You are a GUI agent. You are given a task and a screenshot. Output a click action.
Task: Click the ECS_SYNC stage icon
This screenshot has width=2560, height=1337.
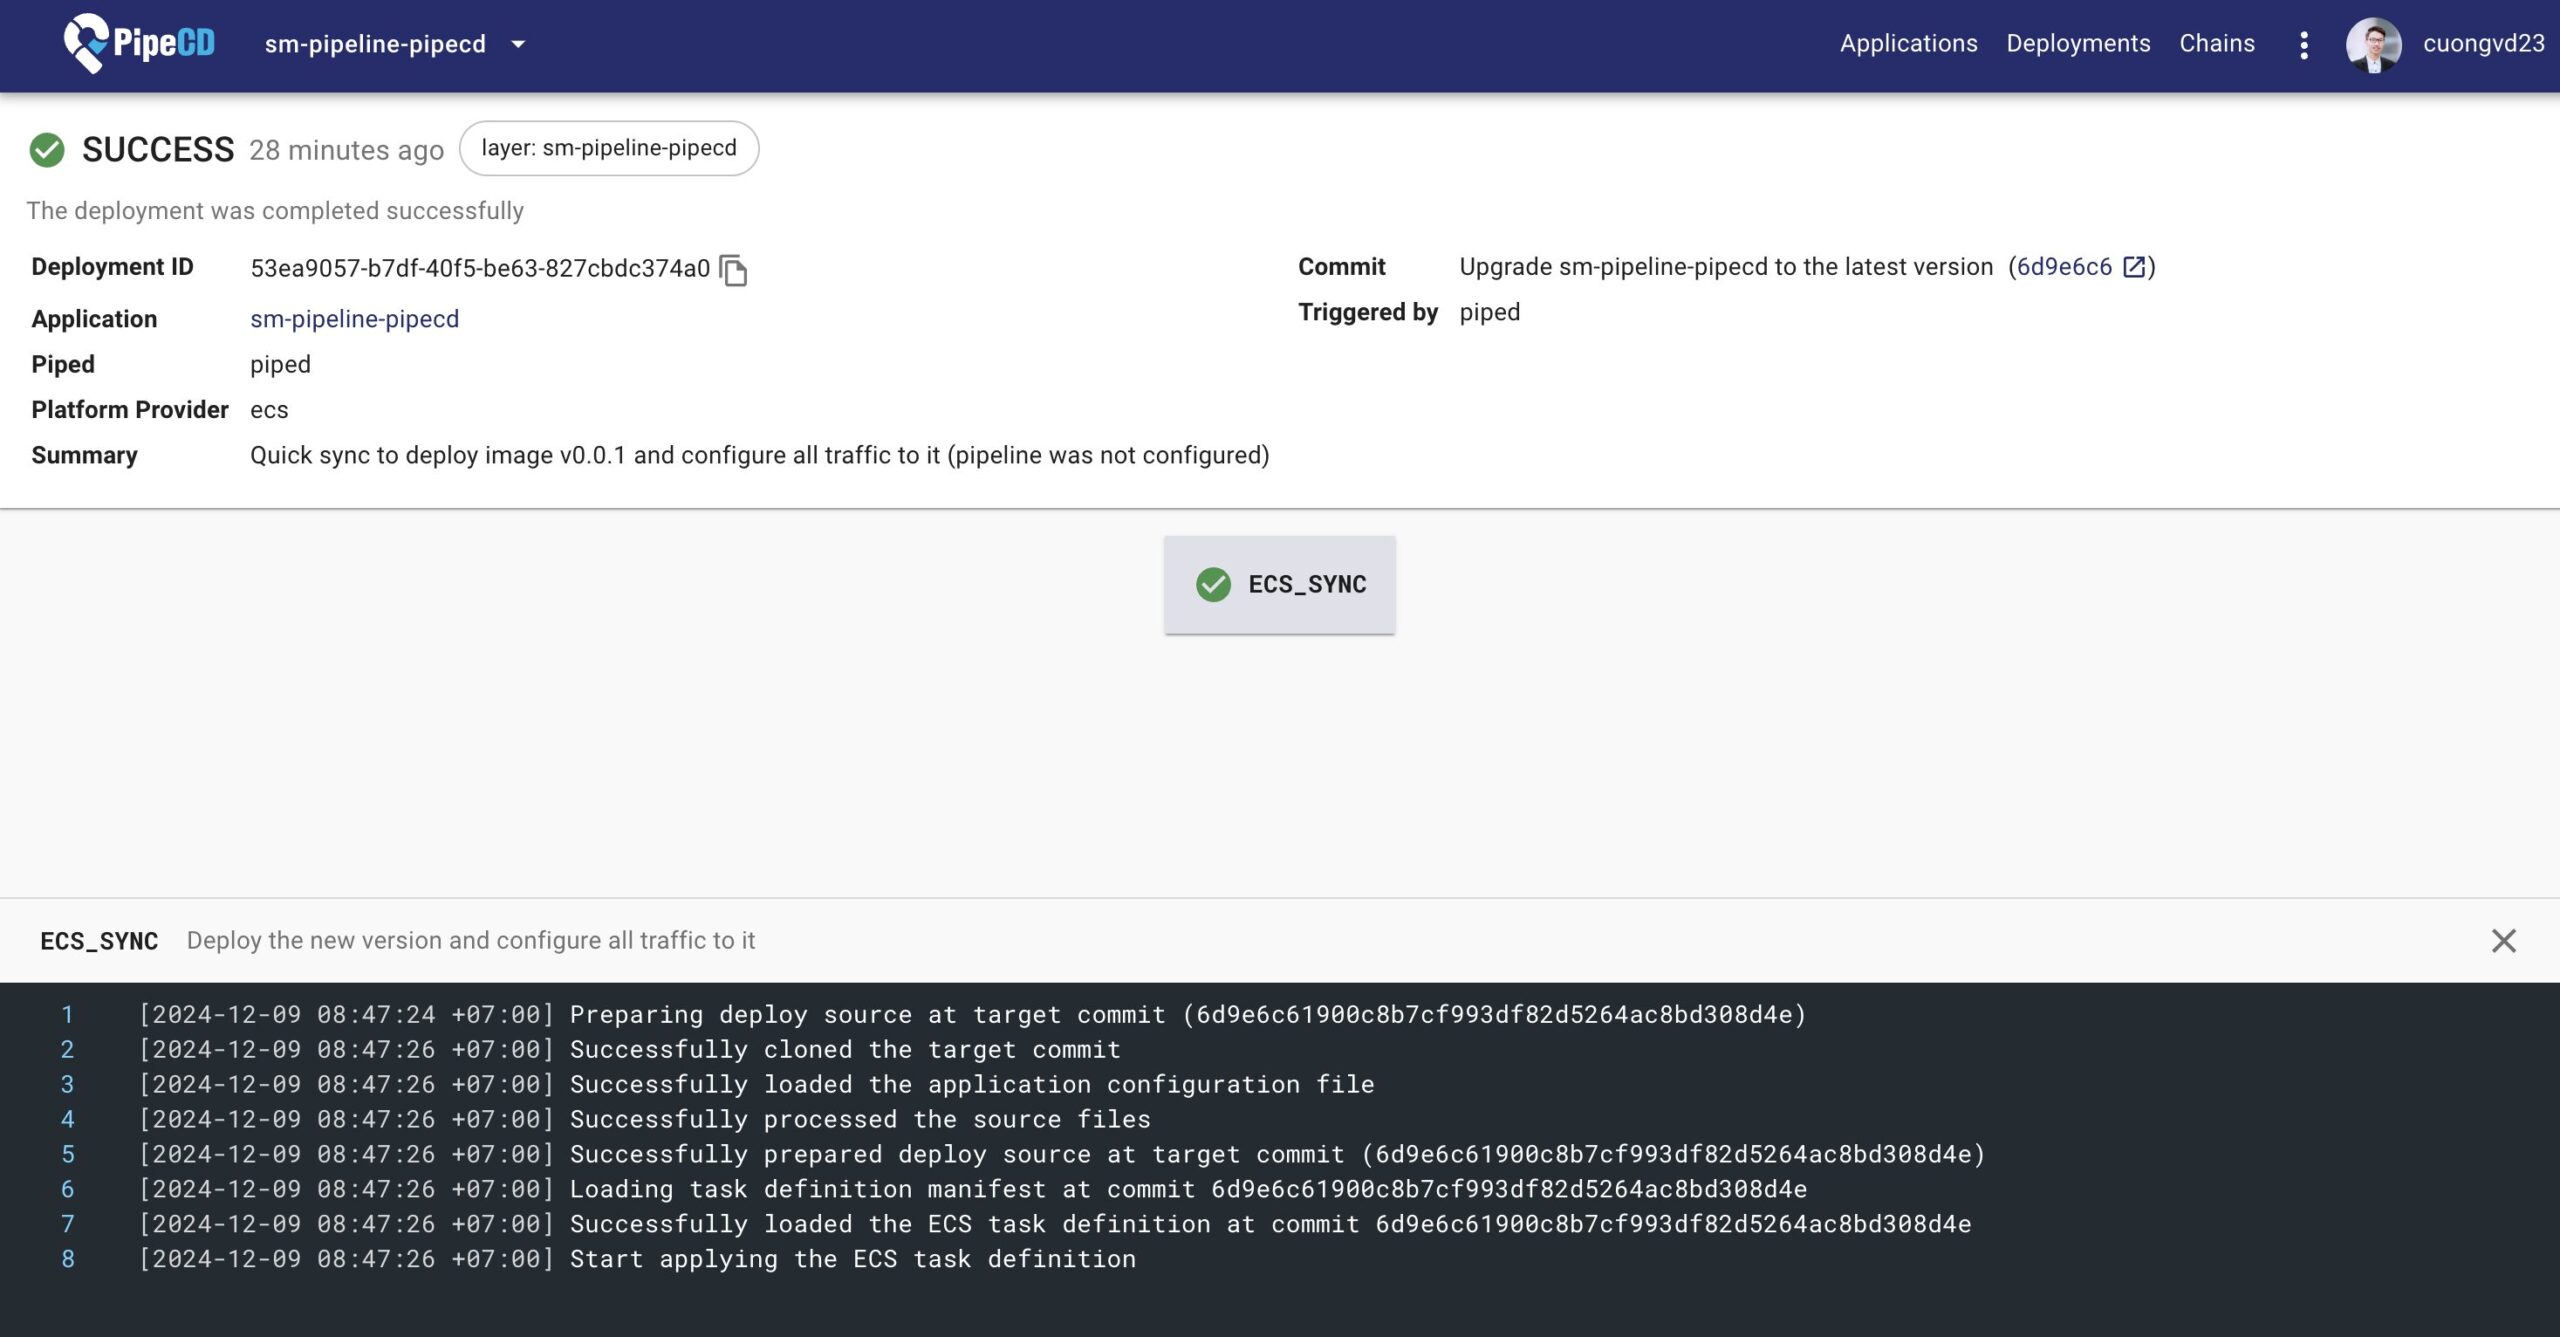coord(1212,584)
